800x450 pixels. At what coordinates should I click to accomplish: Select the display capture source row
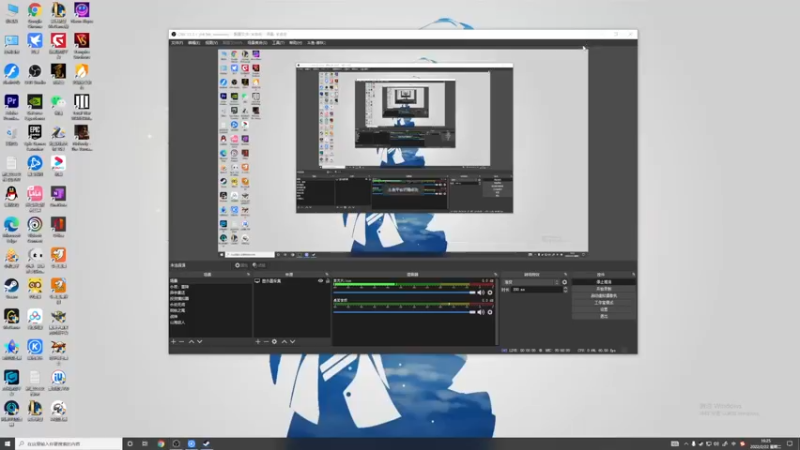coord(292,281)
